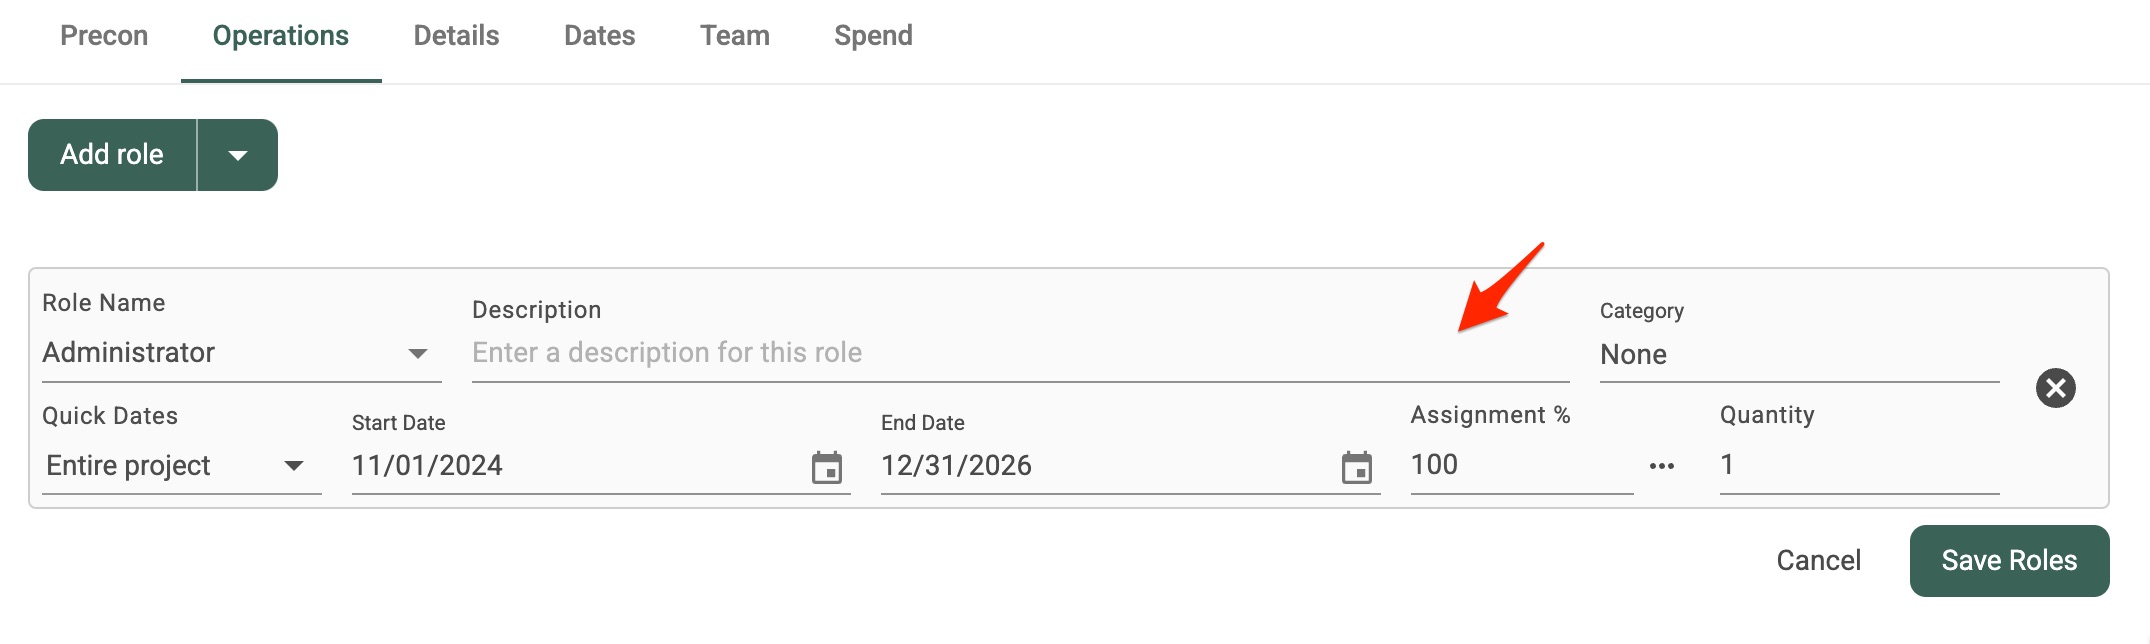The width and height of the screenshot is (2150, 644).
Task: Remove the Administrator role row
Action: click(2056, 388)
